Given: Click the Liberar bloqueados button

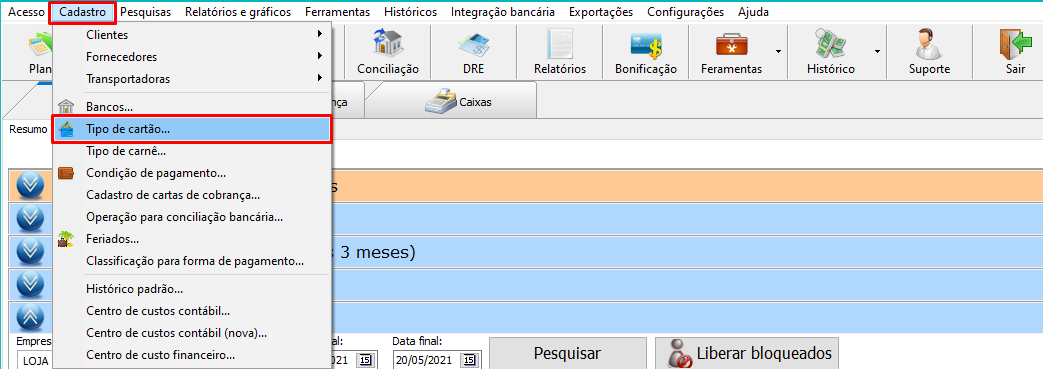Looking at the screenshot, I should 746,353.
